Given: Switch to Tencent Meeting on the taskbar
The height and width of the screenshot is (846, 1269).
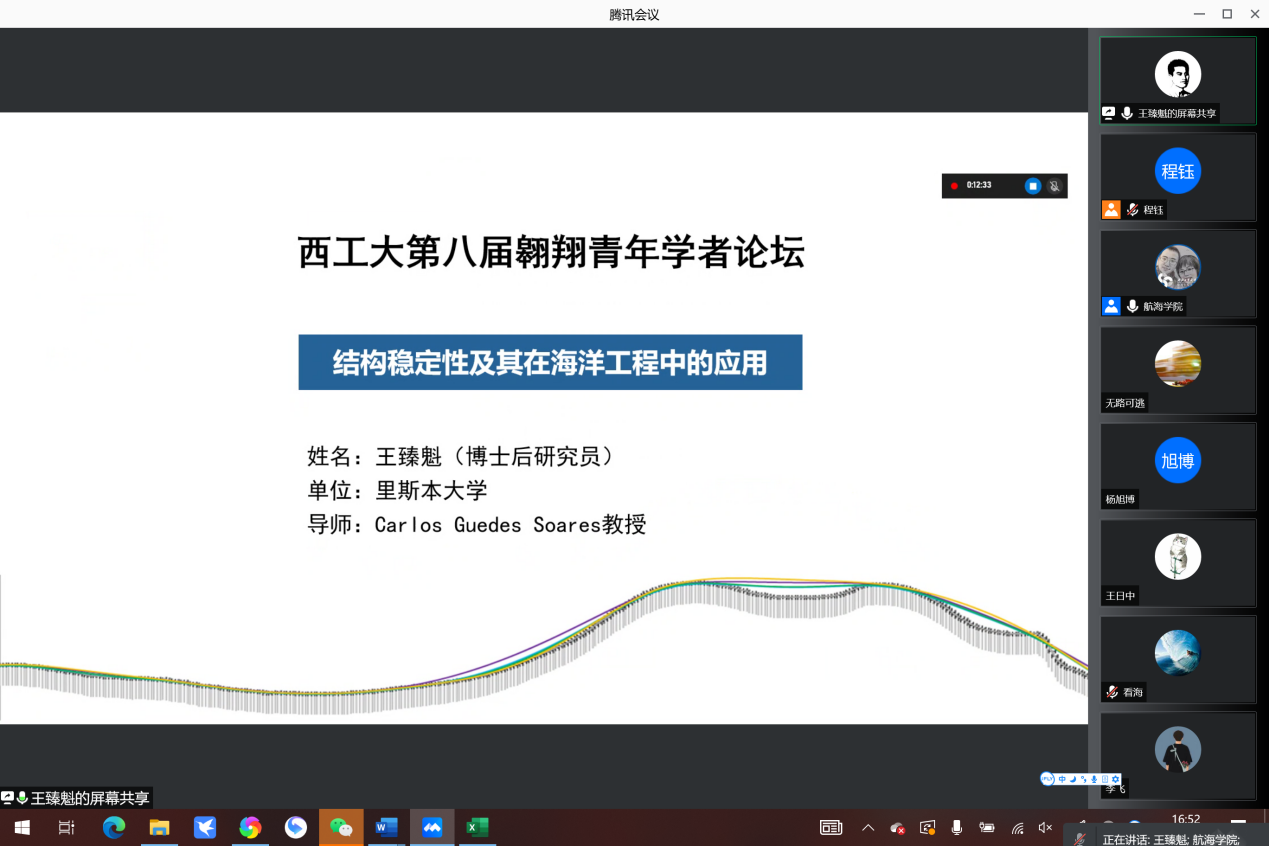Looking at the screenshot, I should click(432, 828).
